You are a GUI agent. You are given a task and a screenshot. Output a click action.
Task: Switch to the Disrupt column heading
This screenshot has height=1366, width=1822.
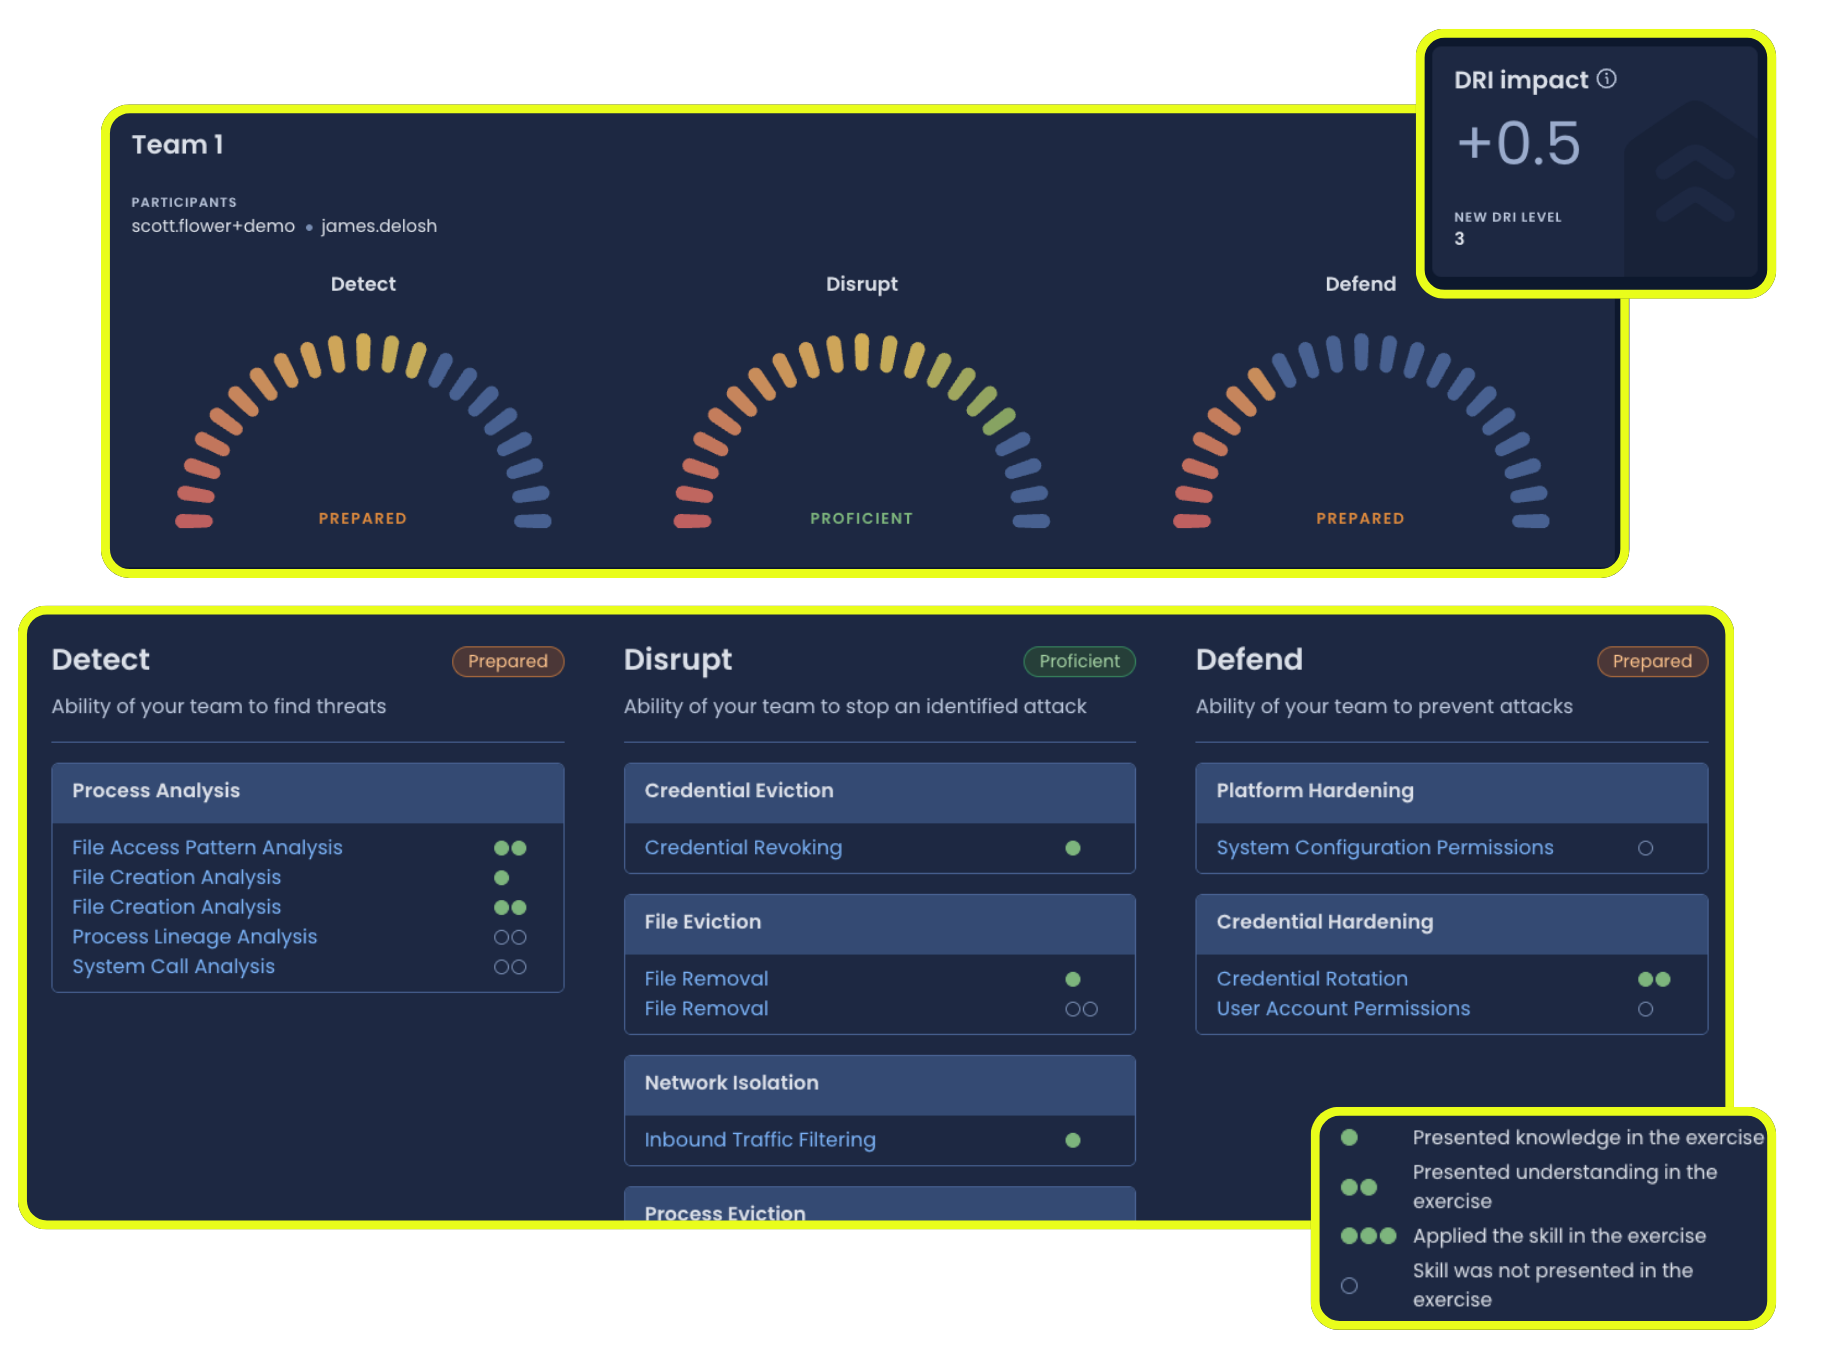(x=678, y=659)
